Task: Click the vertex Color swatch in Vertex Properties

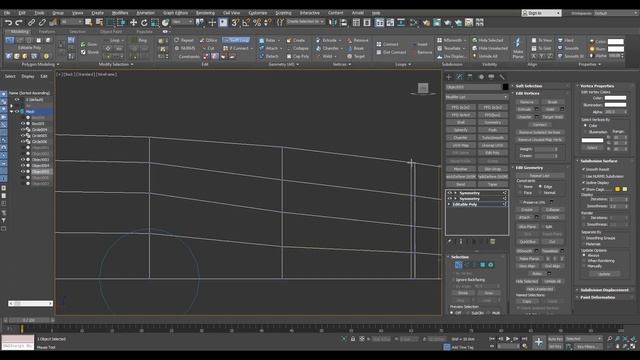Action: point(615,98)
